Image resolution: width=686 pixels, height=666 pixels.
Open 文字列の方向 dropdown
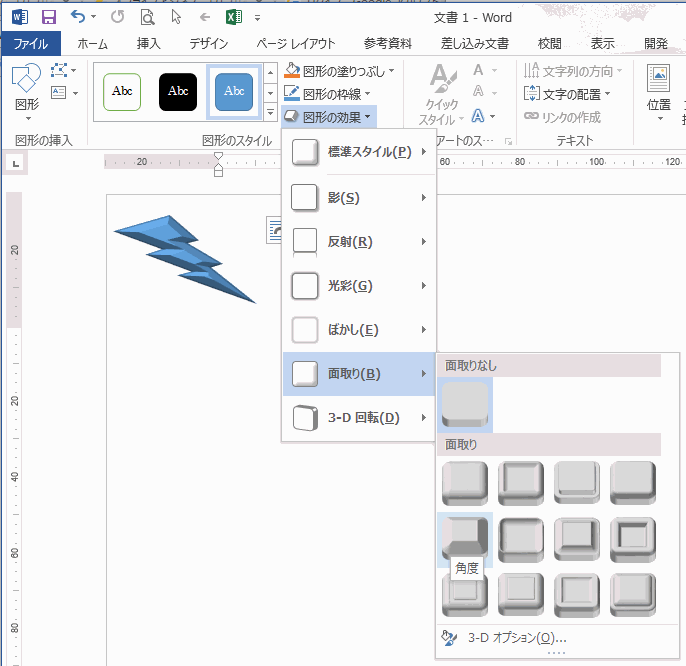click(x=573, y=71)
